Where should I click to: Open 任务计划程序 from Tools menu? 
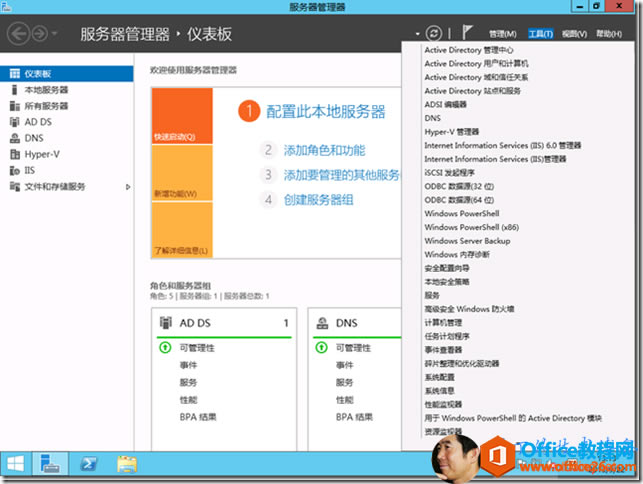click(447, 336)
